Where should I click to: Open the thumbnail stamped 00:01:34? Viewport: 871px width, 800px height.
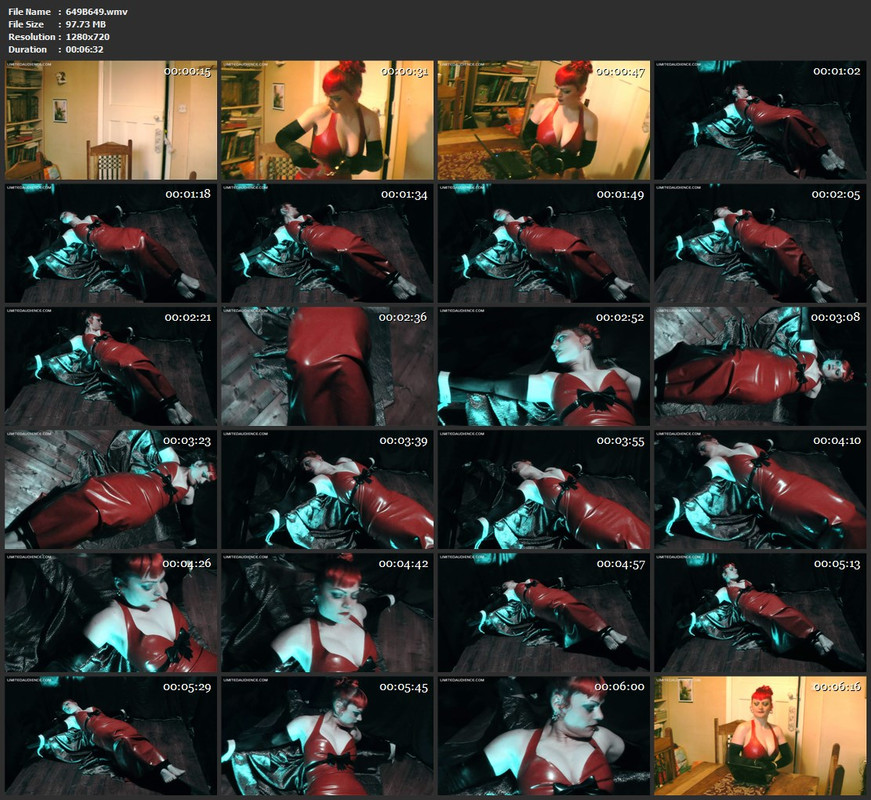click(327, 243)
